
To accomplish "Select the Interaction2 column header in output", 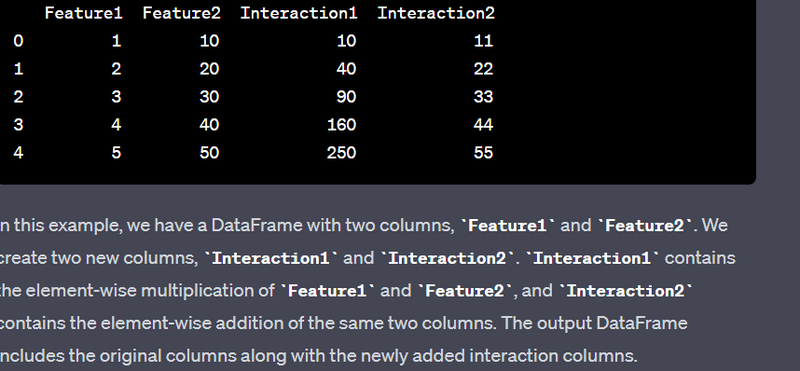I will (x=436, y=13).
